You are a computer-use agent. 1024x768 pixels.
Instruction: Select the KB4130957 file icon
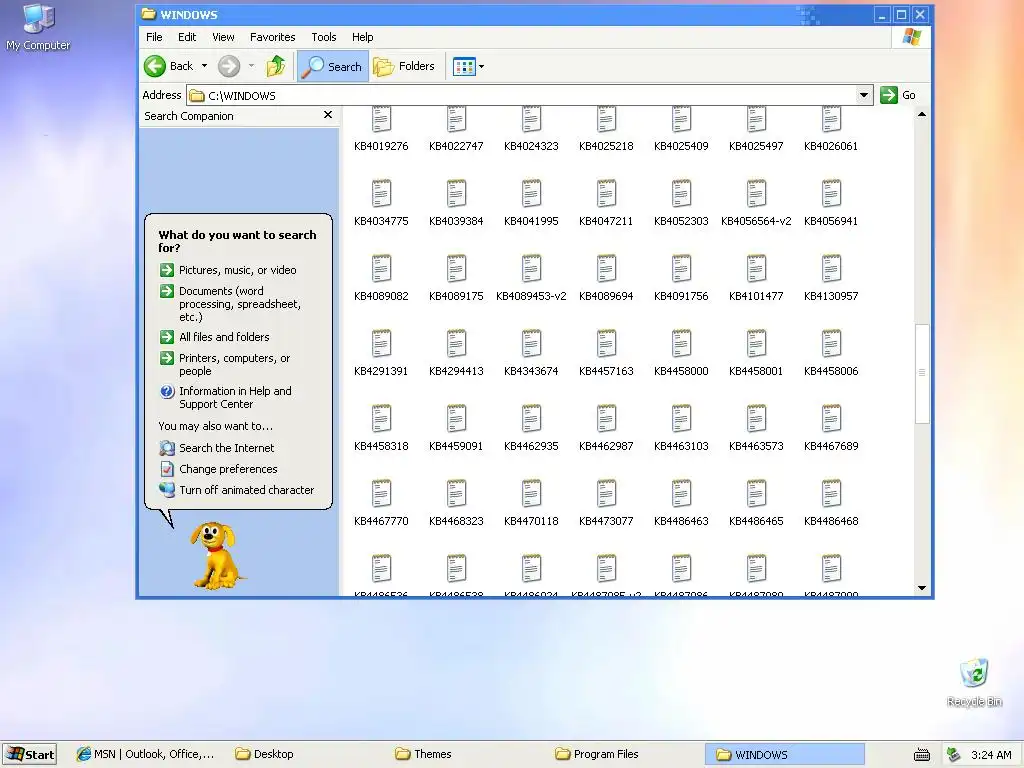(831, 268)
